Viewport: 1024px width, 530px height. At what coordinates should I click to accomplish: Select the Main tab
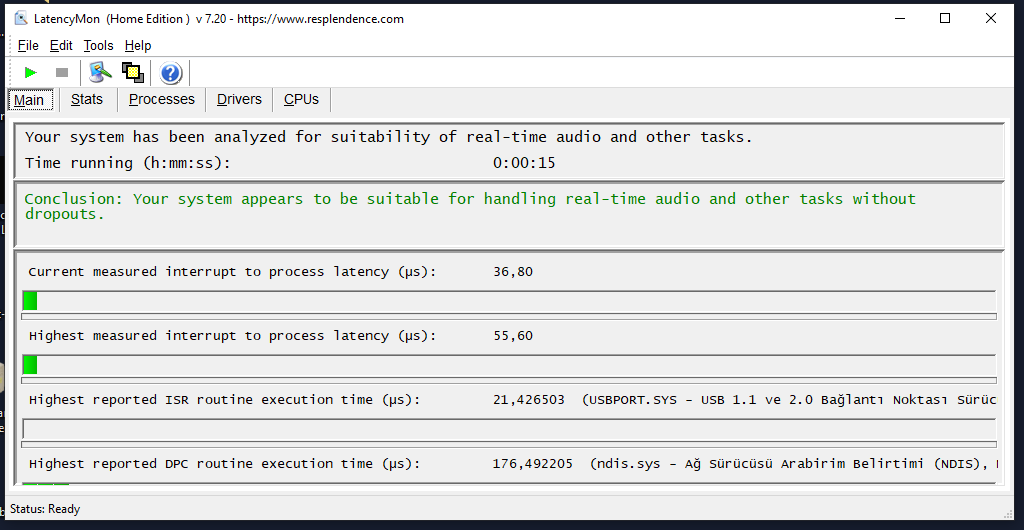pyautogui.click(x=29, y=100)
